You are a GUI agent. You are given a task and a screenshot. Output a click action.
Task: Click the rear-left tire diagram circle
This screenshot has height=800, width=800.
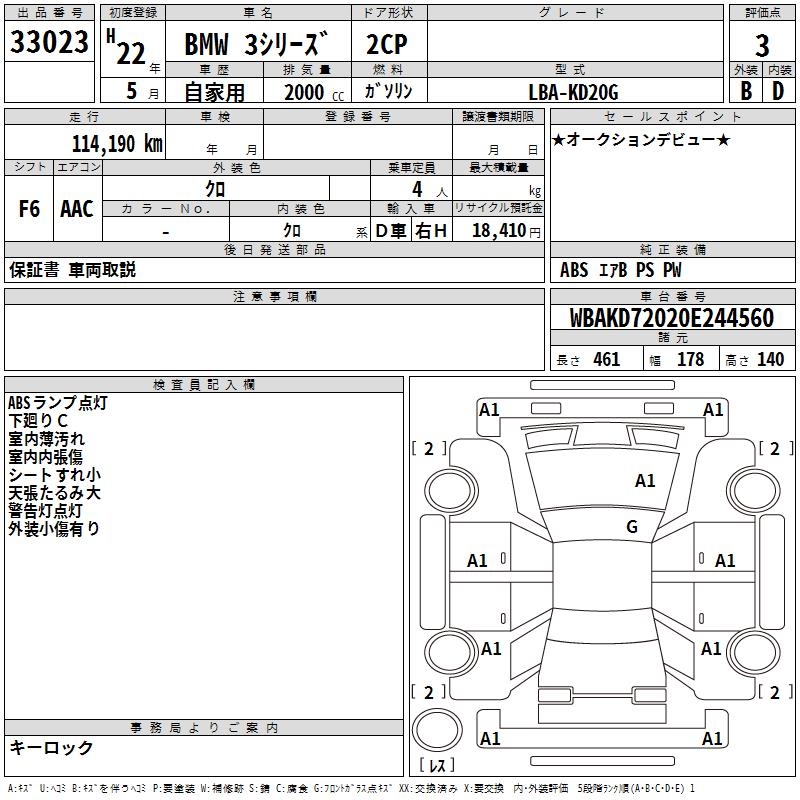tap(451, 652)
